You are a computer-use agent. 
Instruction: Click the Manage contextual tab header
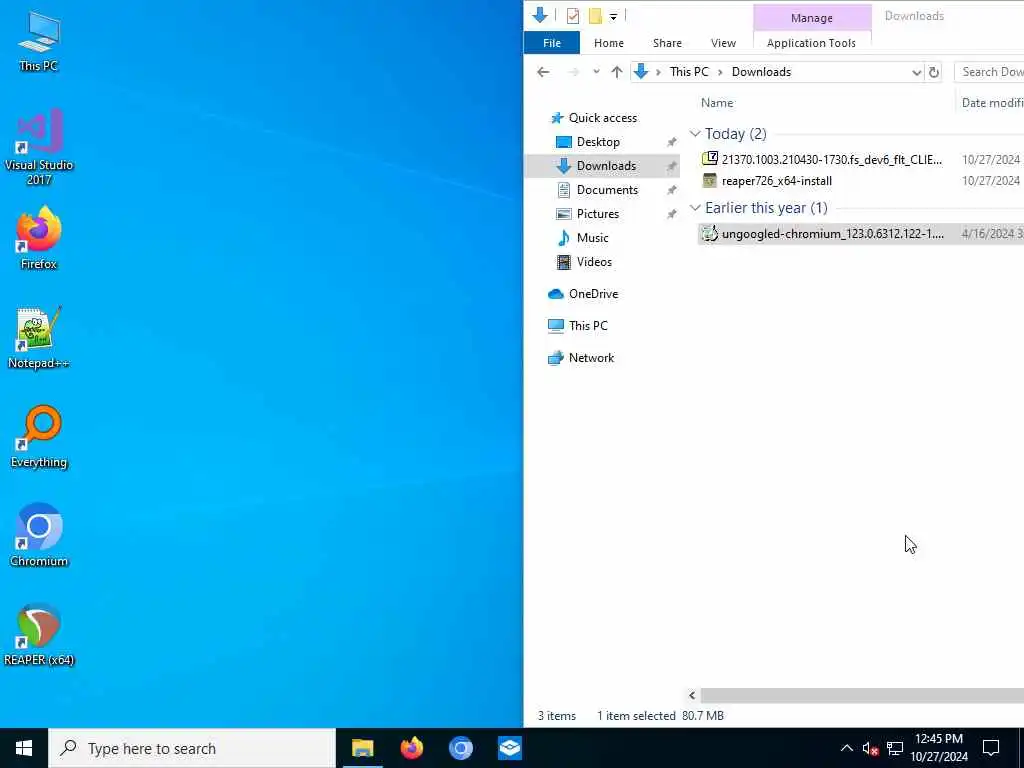[x=812, y=18]
